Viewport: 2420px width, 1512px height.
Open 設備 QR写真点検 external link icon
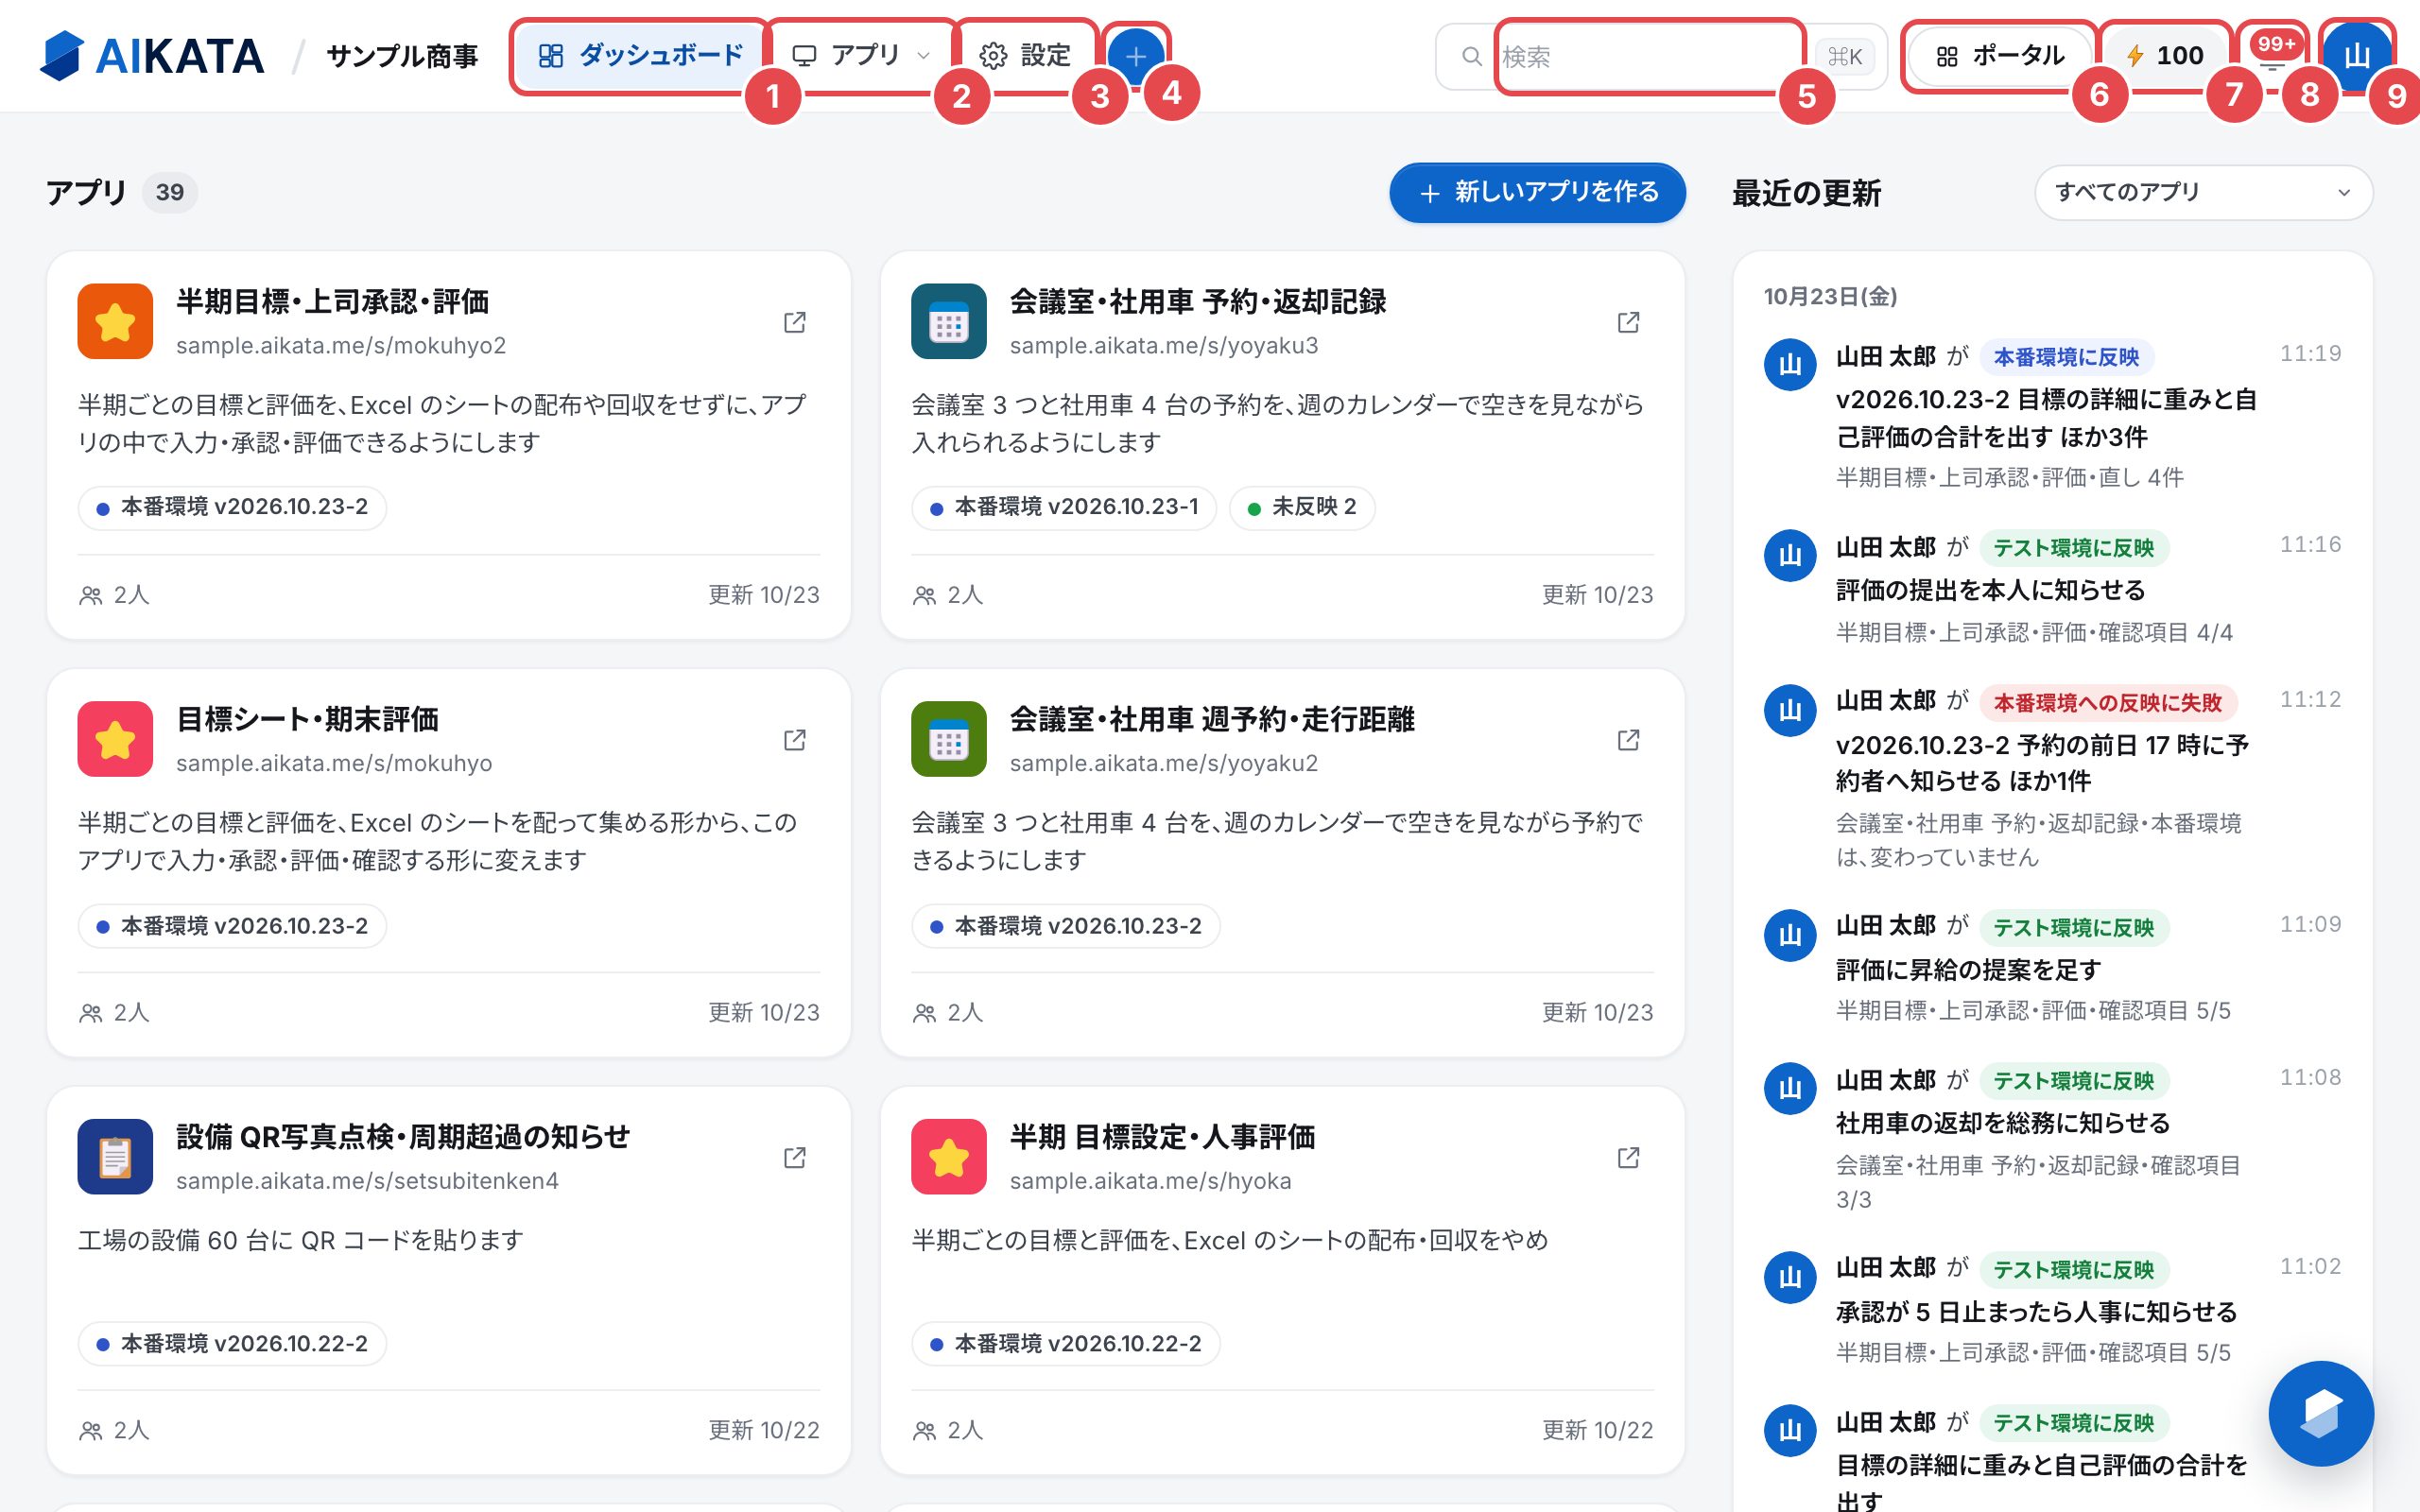pyautogui.click(x=795, y=1157)
